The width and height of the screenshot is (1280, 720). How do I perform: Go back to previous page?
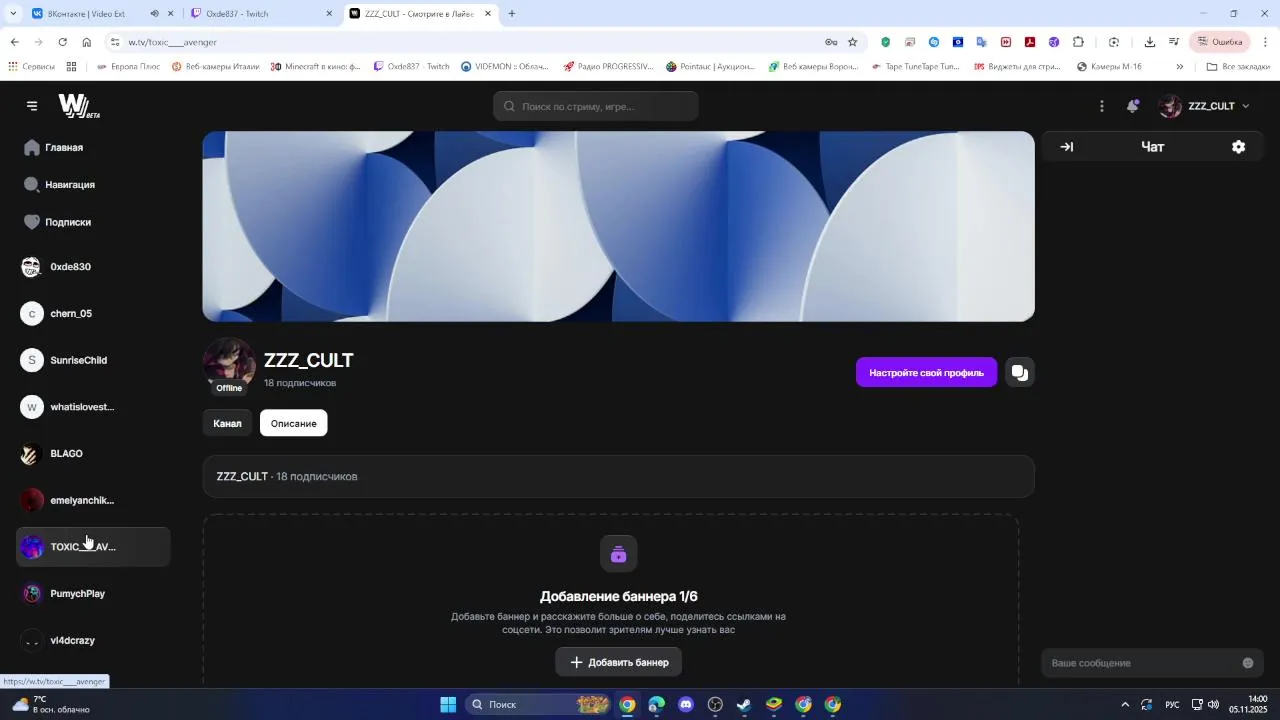click(14, 42)
